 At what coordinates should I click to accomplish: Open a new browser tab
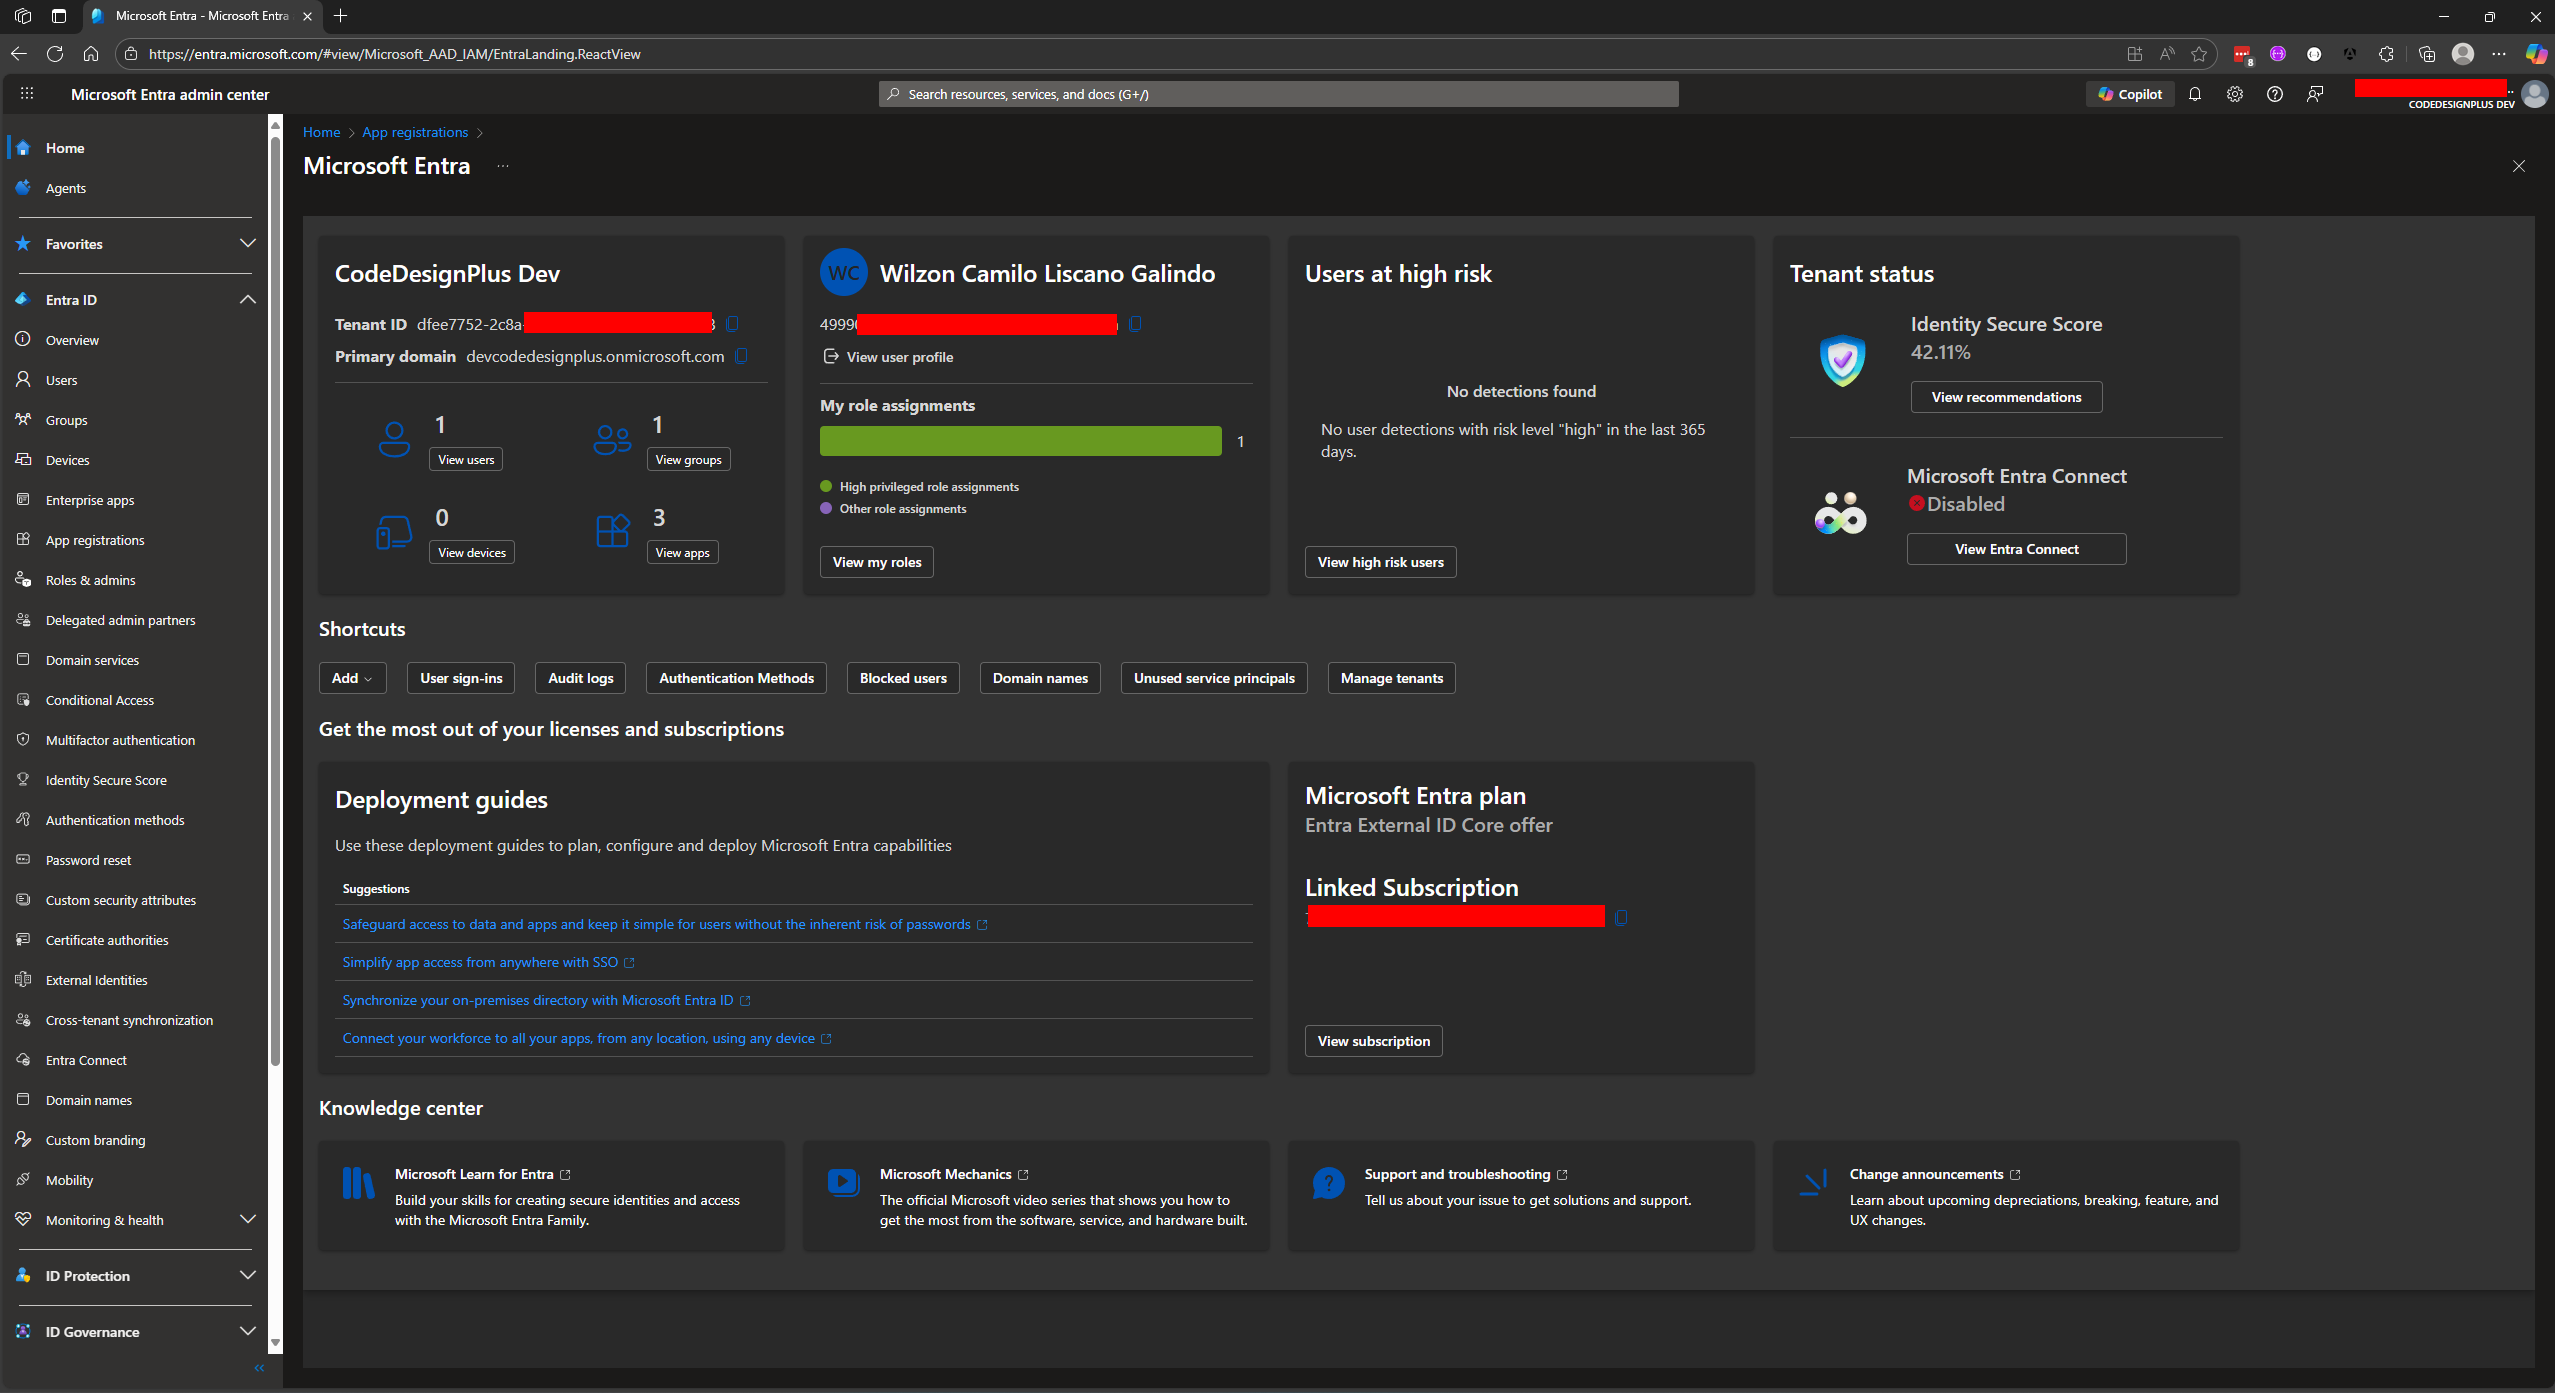(341, 16)
